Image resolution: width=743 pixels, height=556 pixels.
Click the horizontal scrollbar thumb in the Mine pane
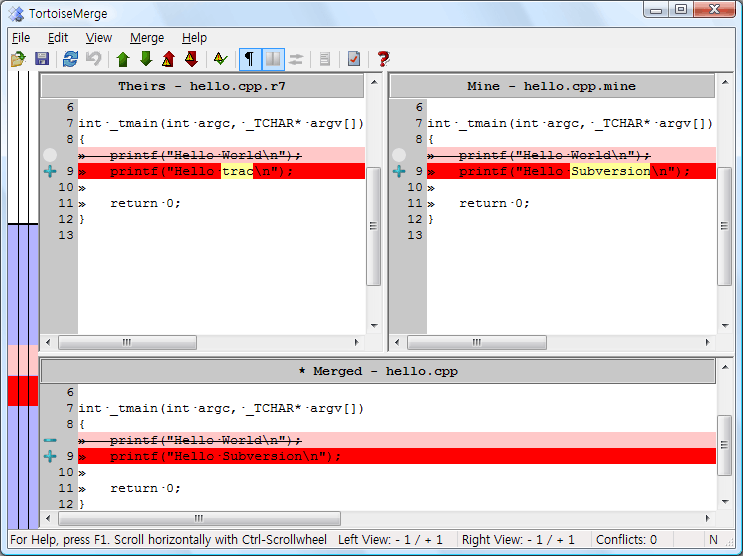477,342
